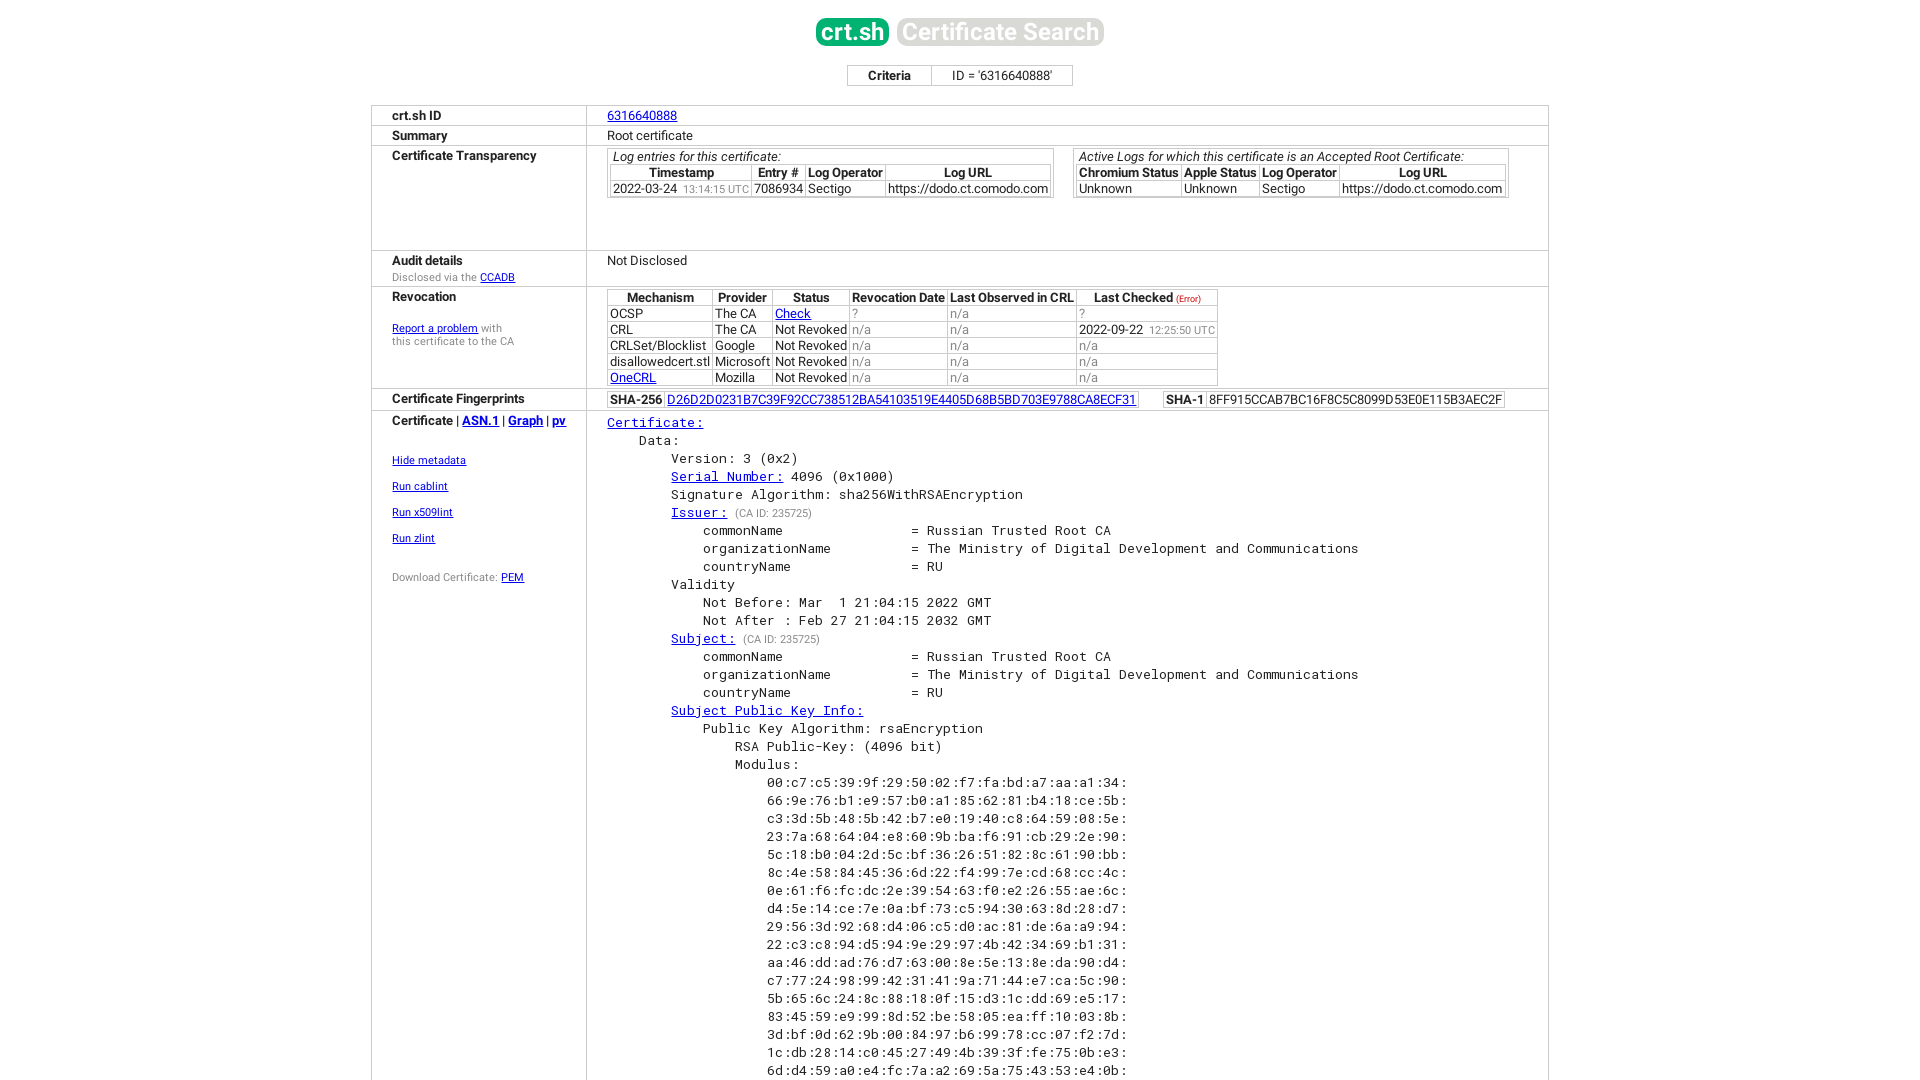Switch to the ASN.1 certificate view

click(480, 421)
